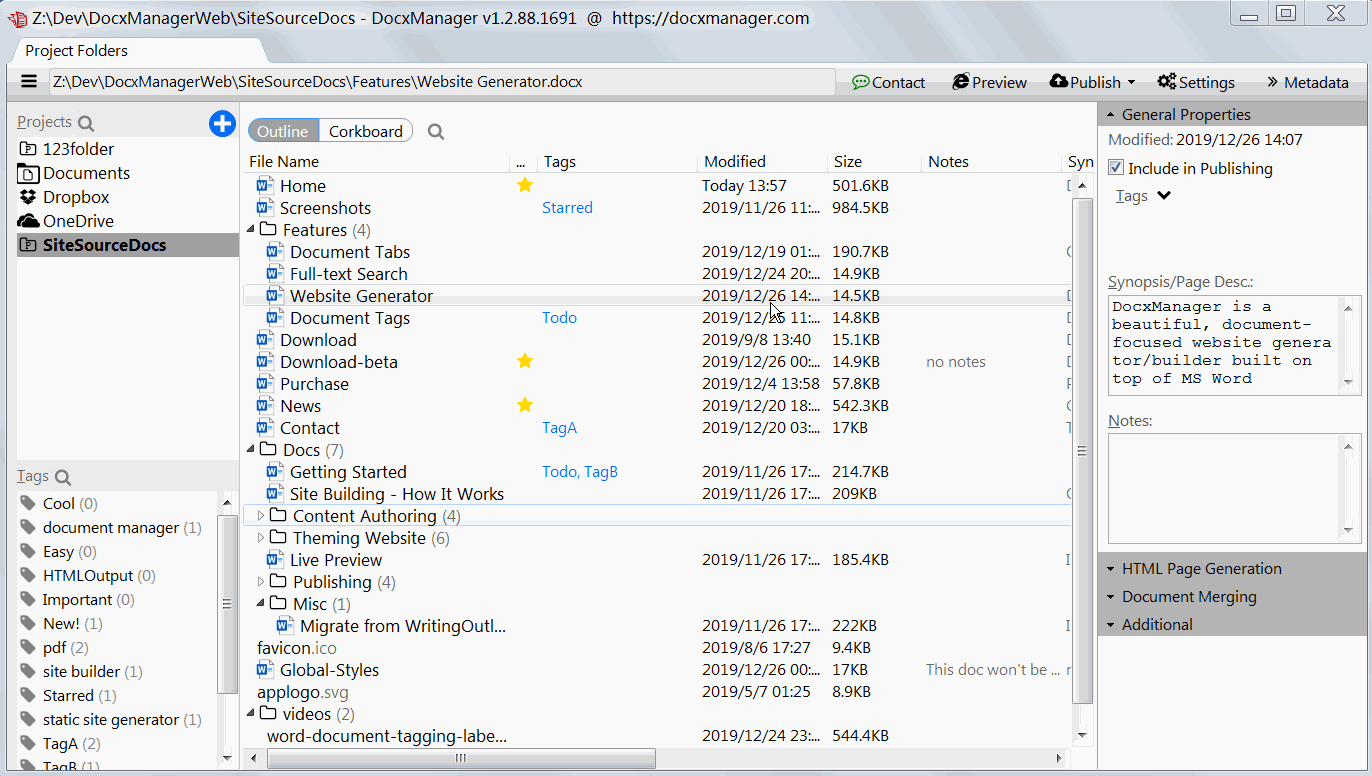
Task: Toggle Include in Publishing checkbox
Action: click(x=1117, y=168)
